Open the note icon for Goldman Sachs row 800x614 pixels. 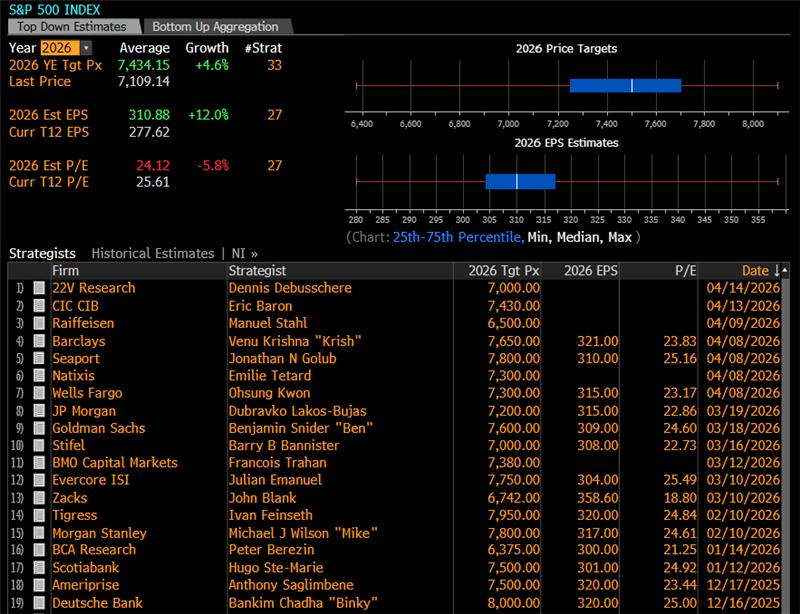pos(39,428)
